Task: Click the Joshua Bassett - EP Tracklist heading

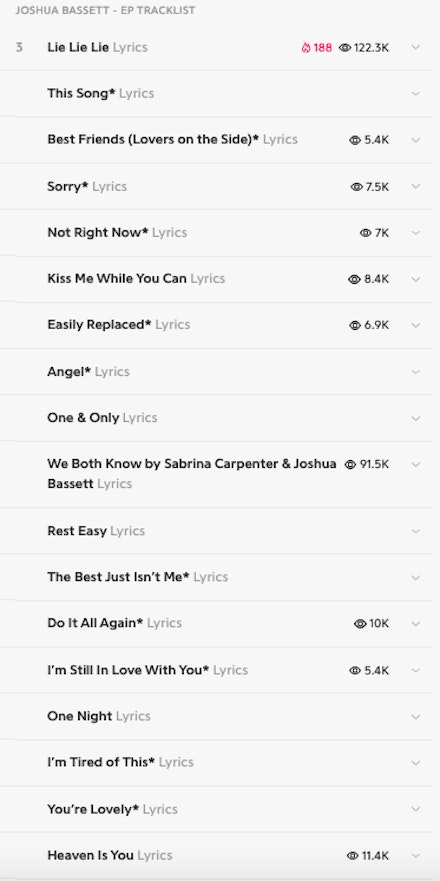Action: (105, 11)
